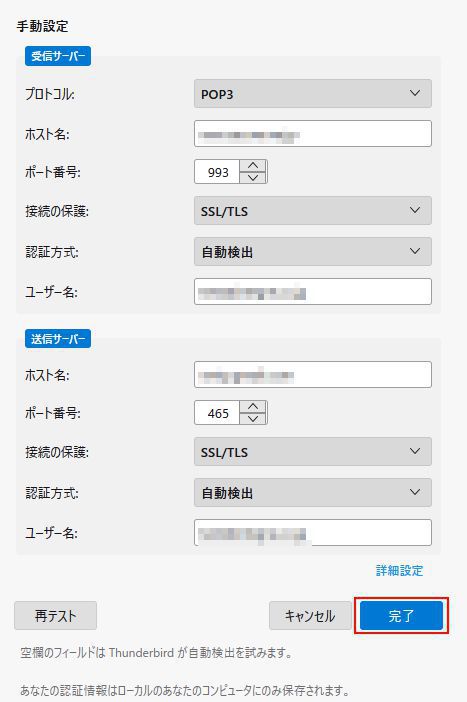Decrease the outgoing port number 465
Screen dimensions: 467x702
[253, 419]
